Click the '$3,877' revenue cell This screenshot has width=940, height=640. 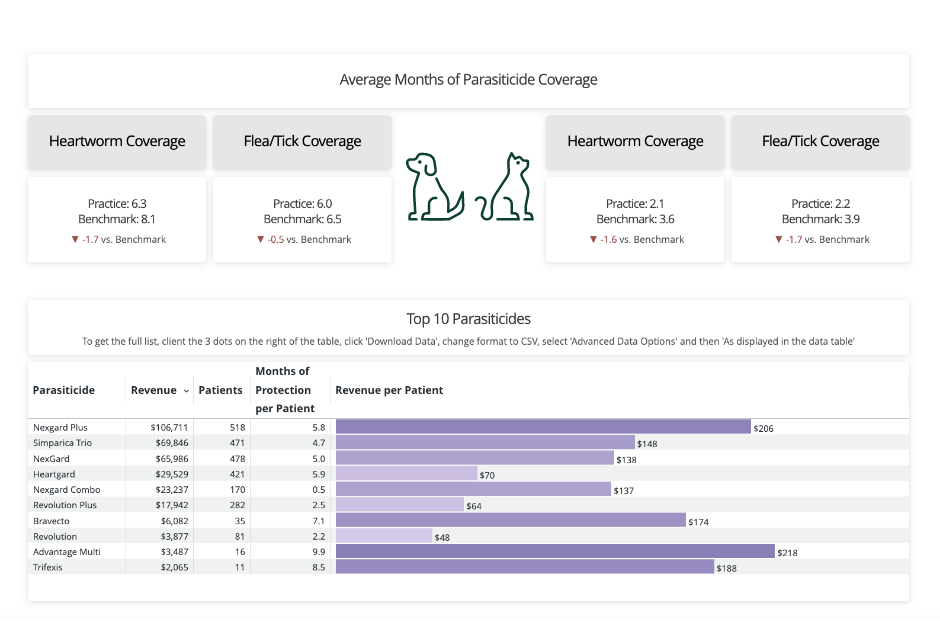174,536
